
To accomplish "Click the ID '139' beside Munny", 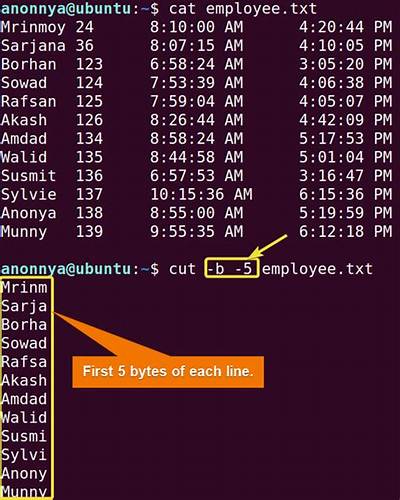I will (89, 232).
